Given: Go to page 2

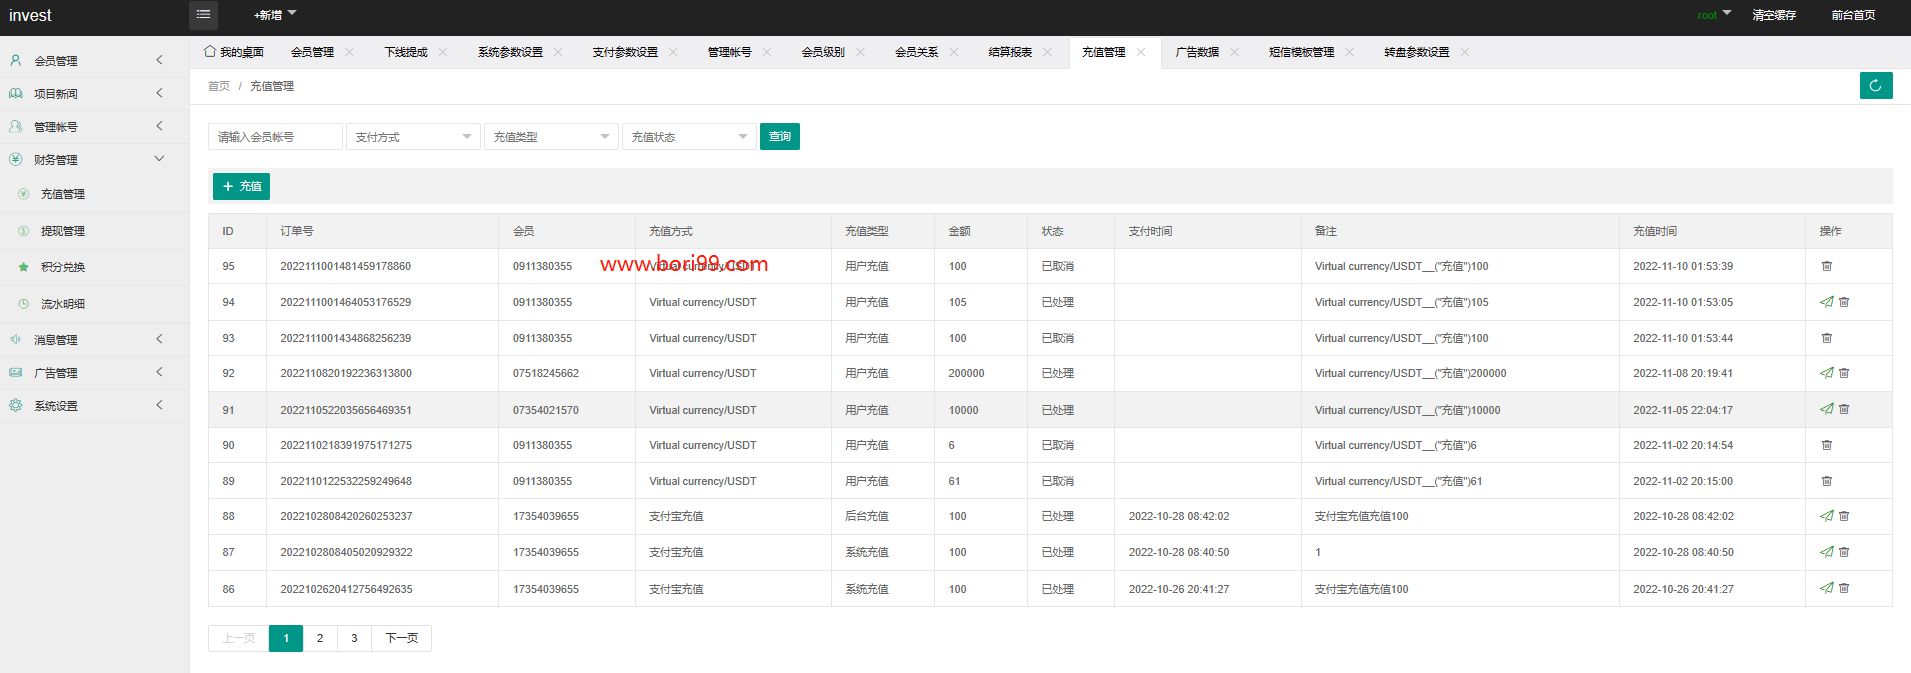Looking at the screenshot, I should tap(320, 638).
